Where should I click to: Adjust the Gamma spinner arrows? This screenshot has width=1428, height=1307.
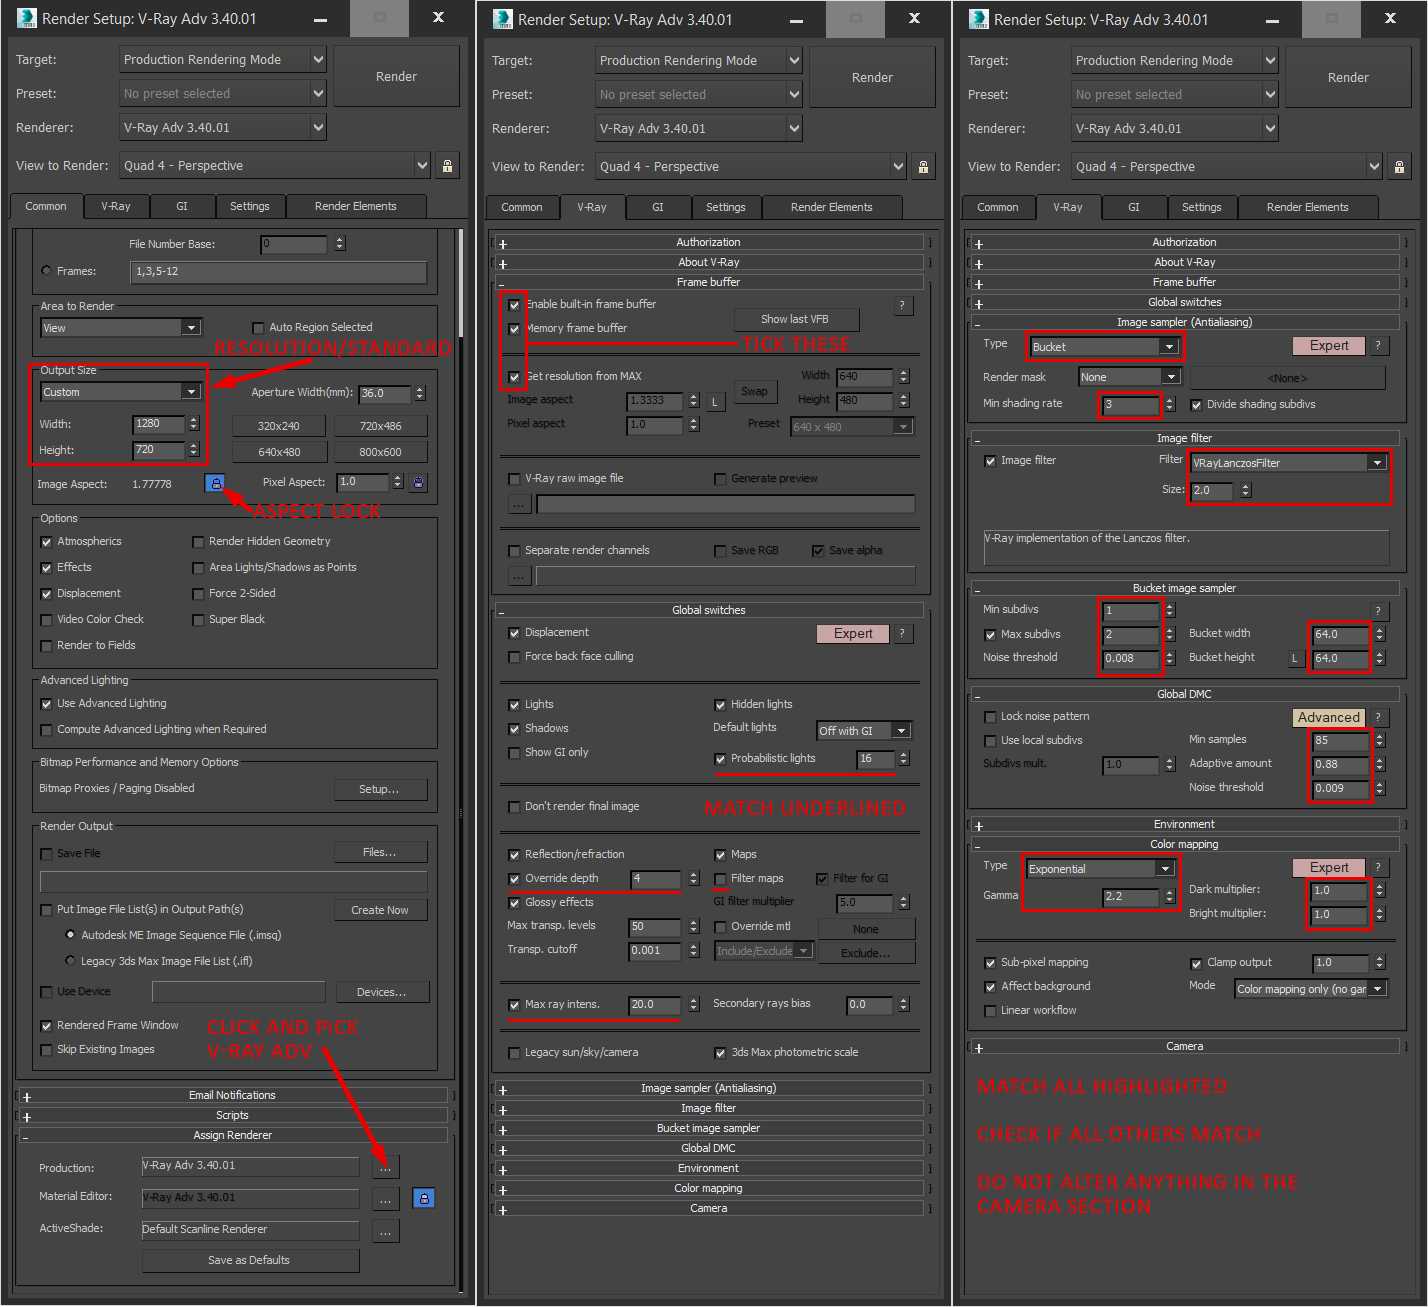1170,896
